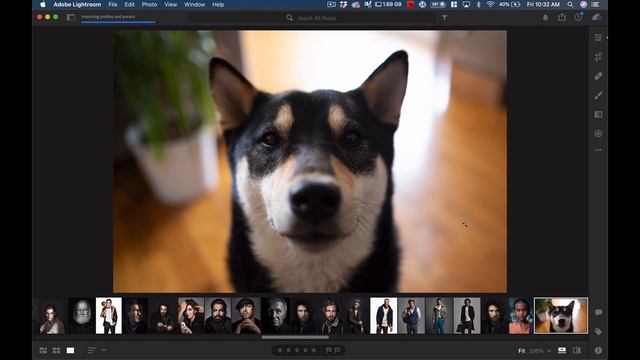The image size is (640, 360).
Task: Open the Adobe Lightroom app menu
Action: pos(77,4)
